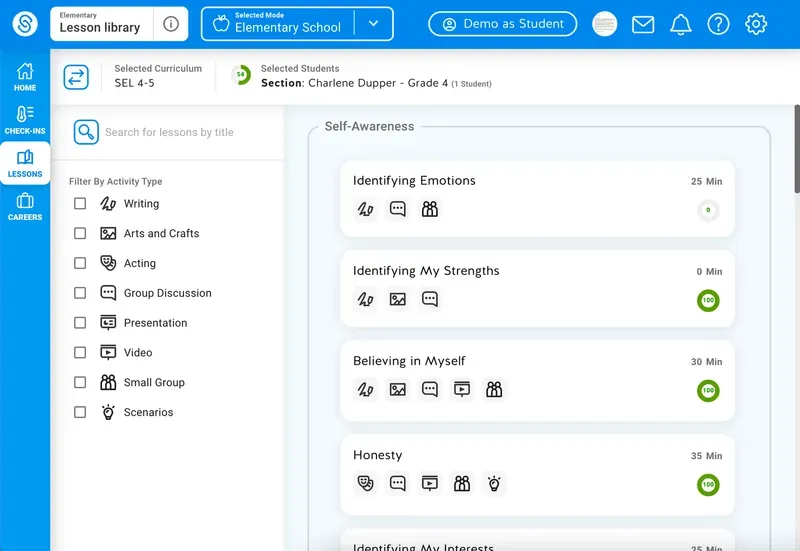Open the Lesson library info icon
The width and height of the screenshot is (800, 551).
pyautogui.click(x=171, y=23)
